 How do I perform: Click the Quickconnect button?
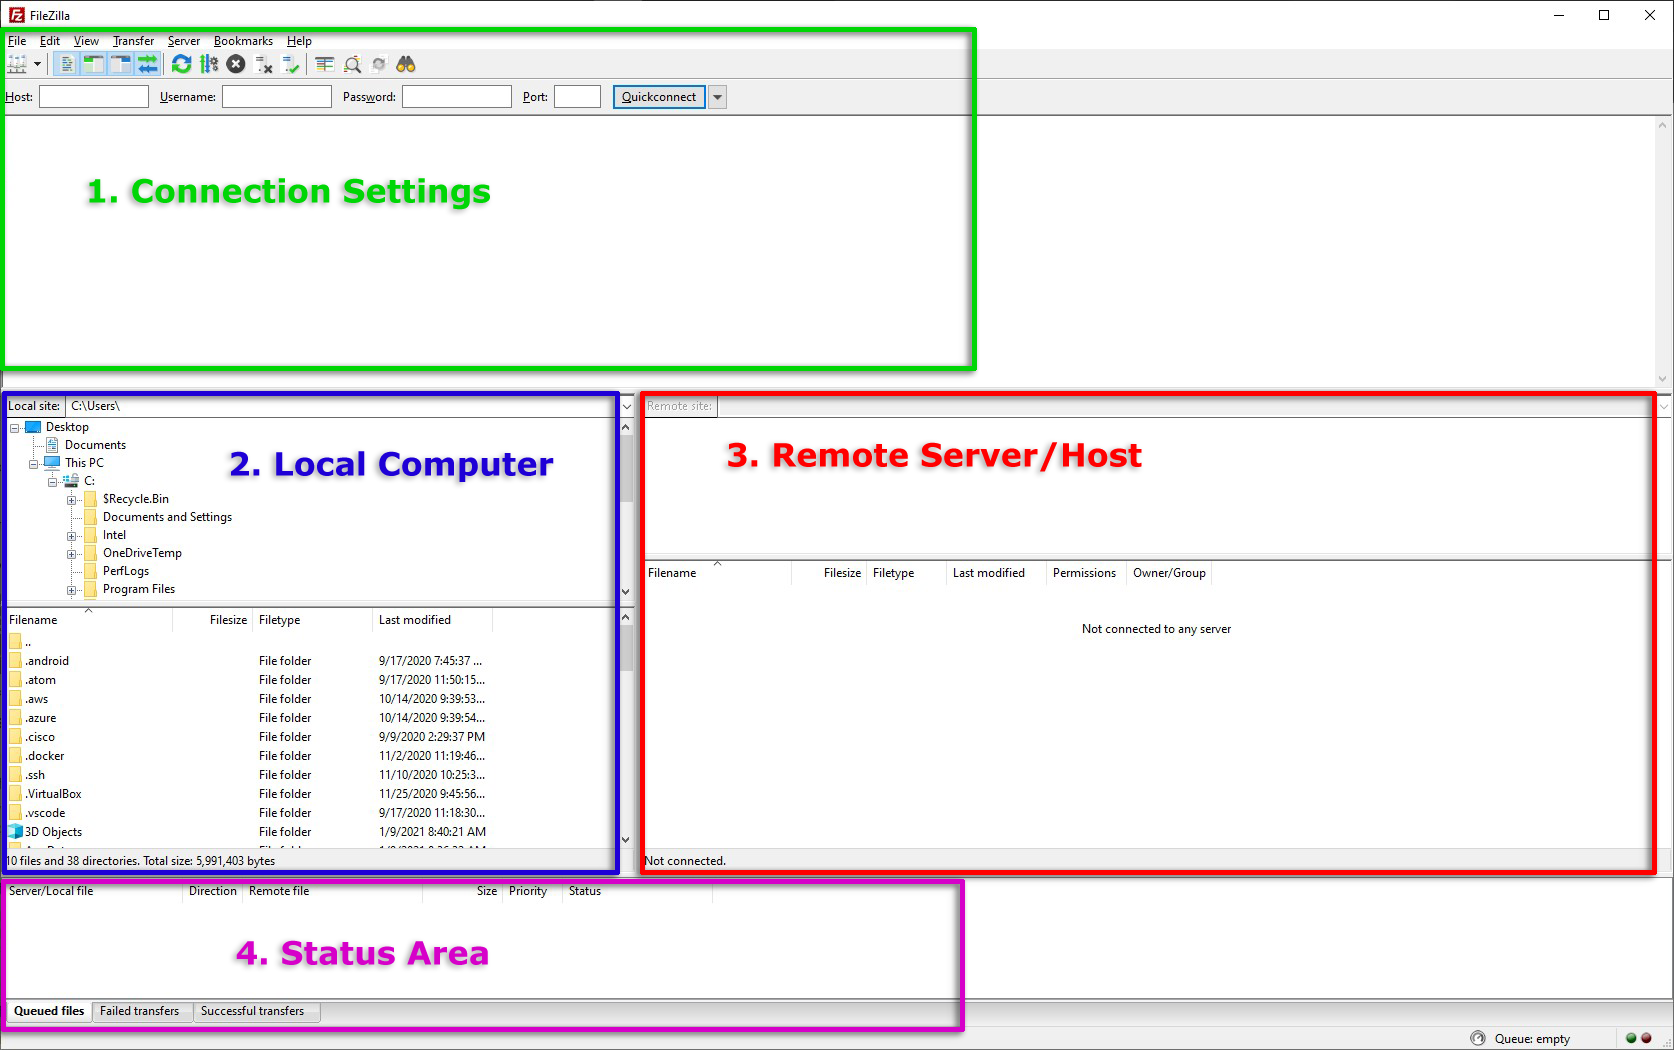coord(659,97)
